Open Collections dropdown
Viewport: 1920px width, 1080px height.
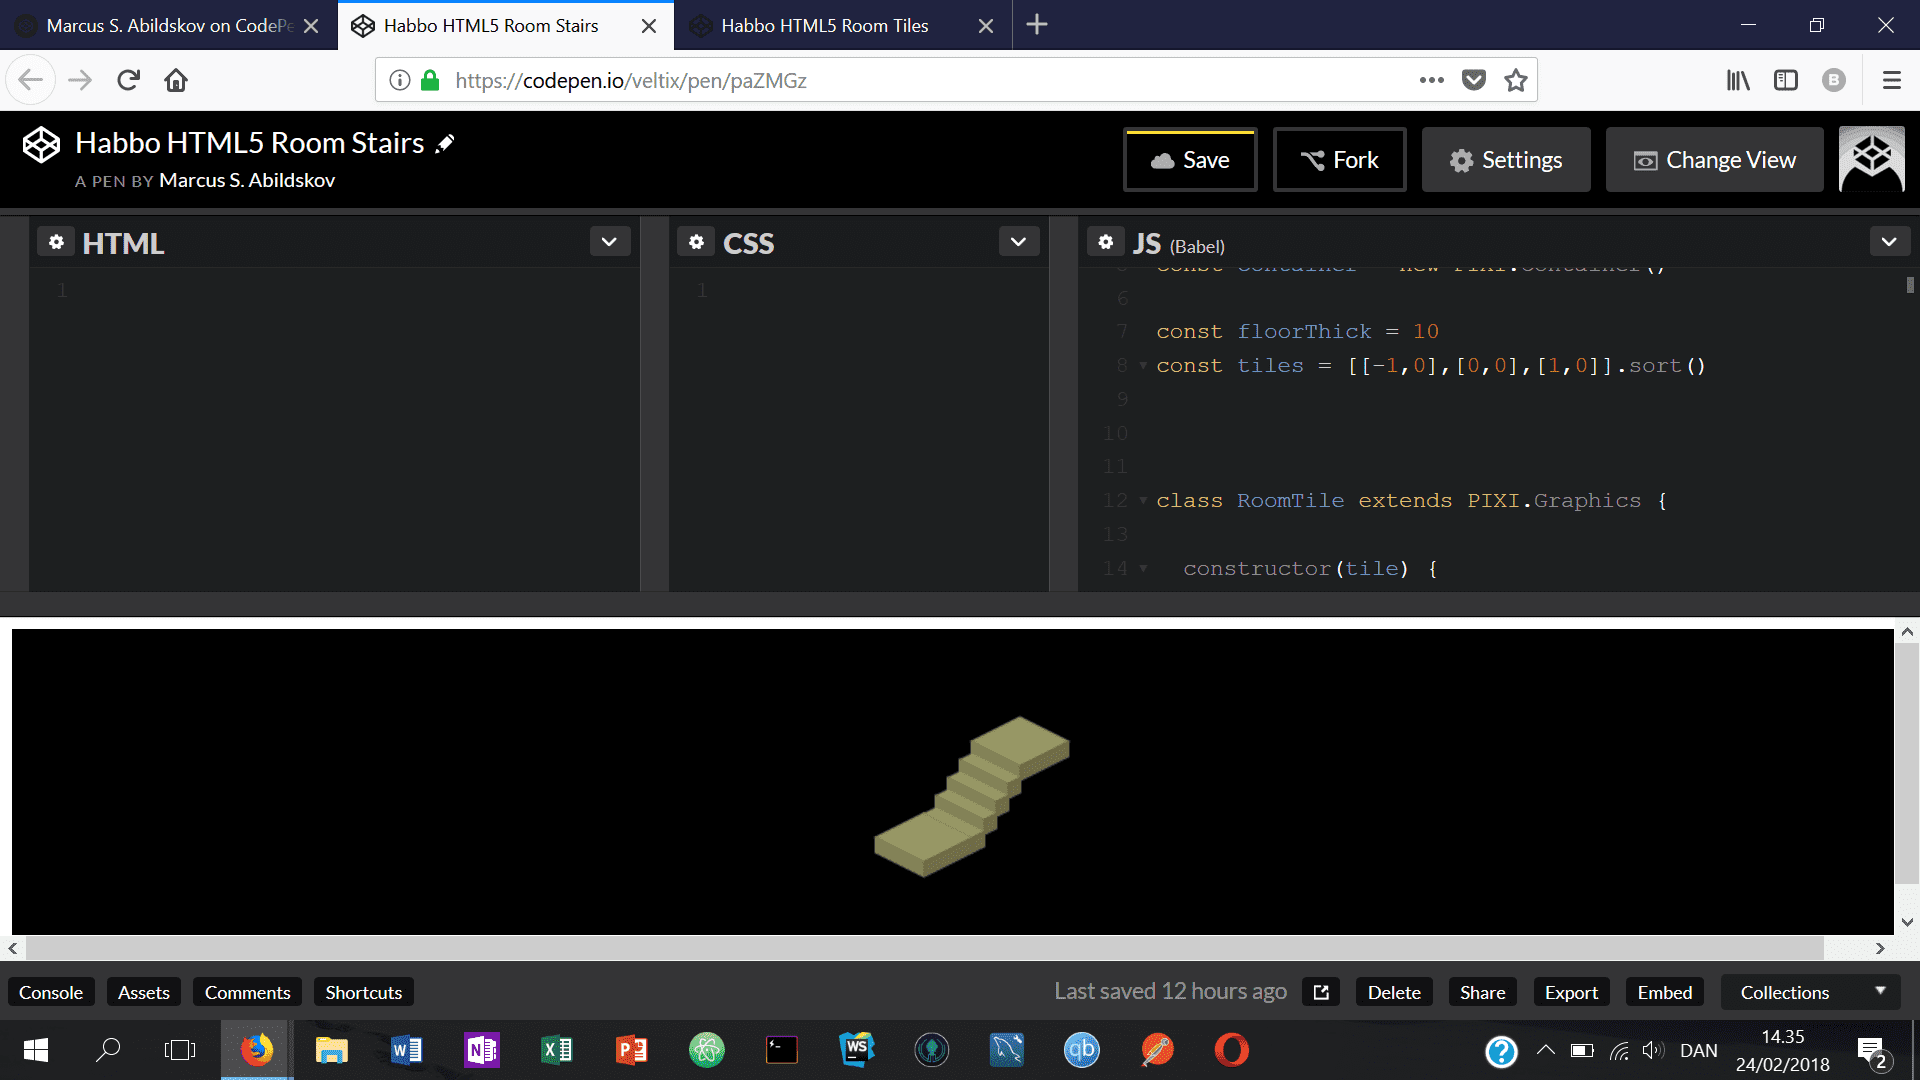1813,992
